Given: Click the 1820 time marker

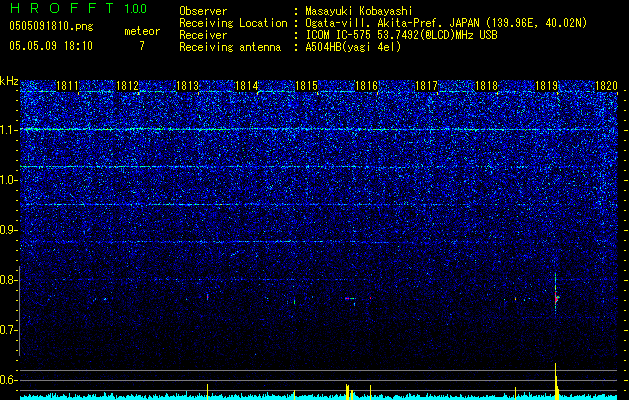Looking at the screenshot, I should (606, 87).
